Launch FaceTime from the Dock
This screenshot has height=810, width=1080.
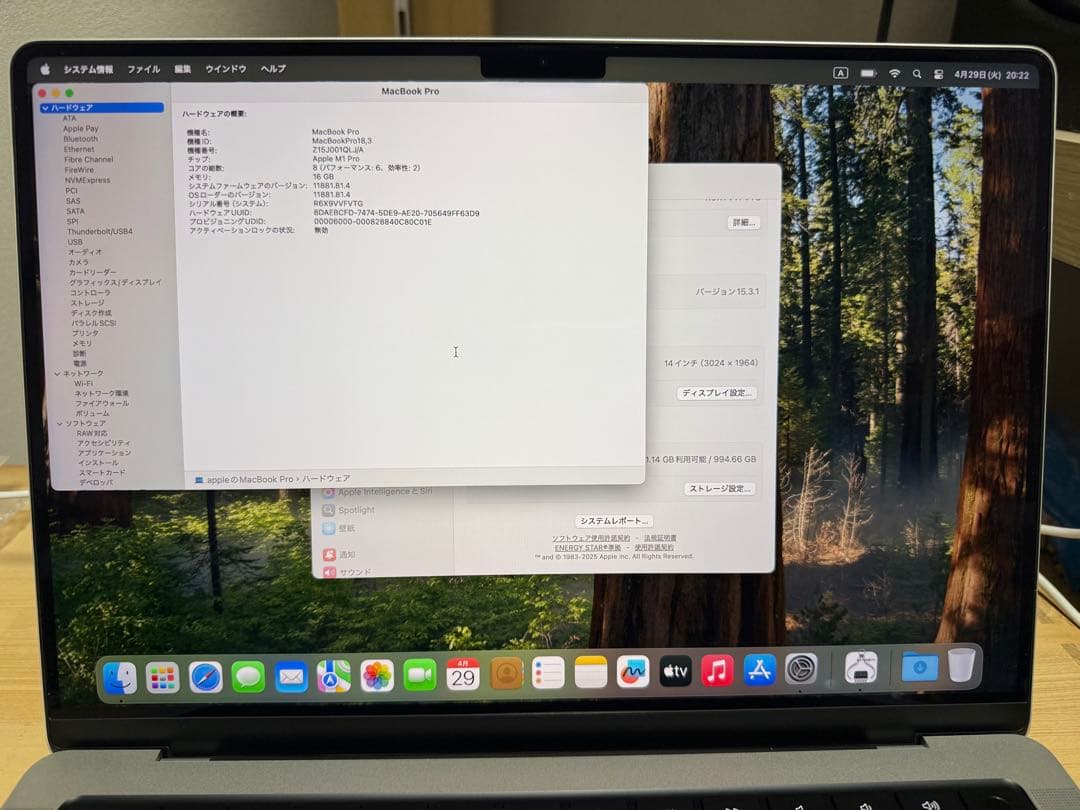(x=419, y=674)
